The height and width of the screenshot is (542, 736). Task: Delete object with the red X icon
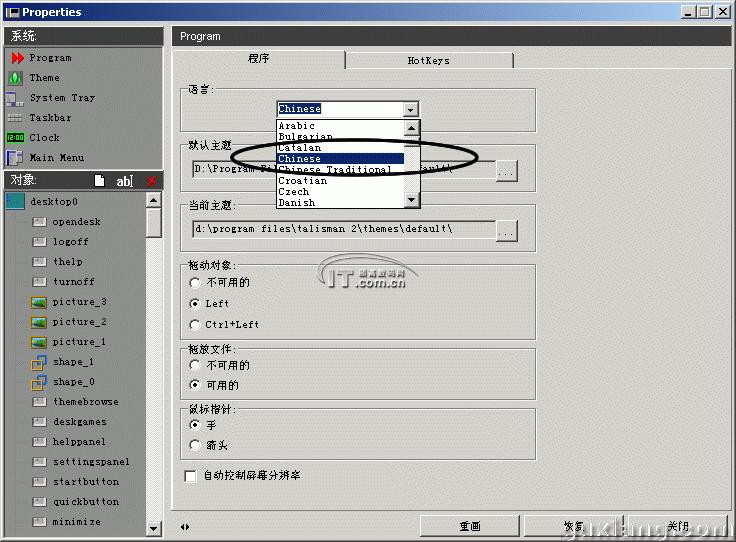152,181
